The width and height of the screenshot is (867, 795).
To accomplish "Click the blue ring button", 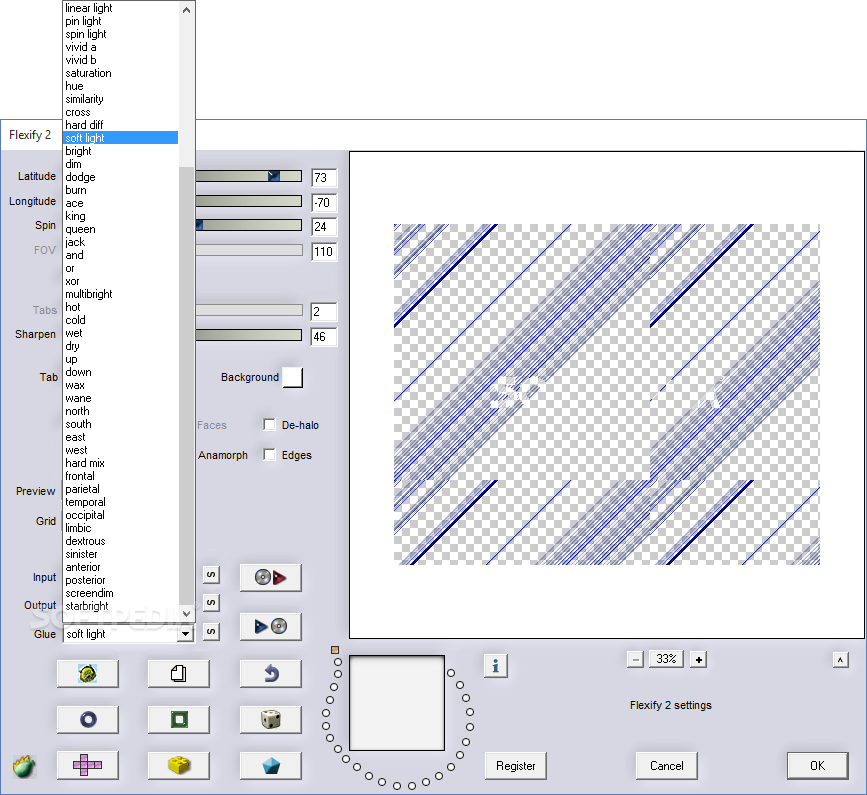I will click(87, 720).
